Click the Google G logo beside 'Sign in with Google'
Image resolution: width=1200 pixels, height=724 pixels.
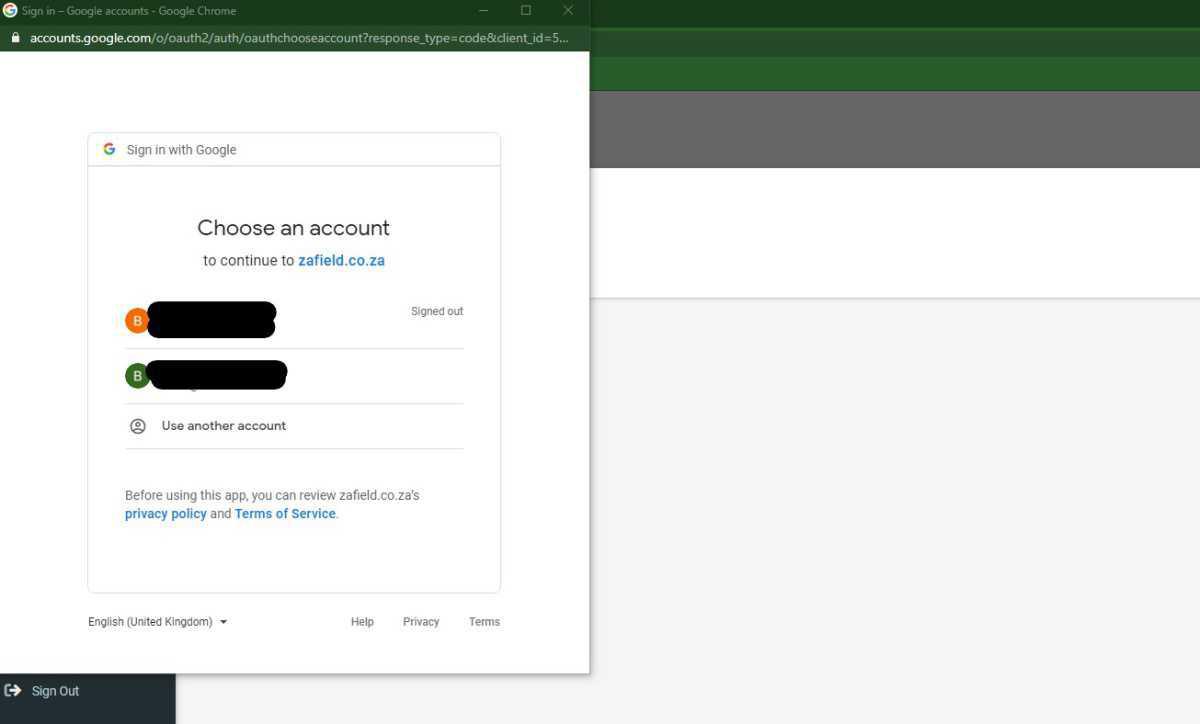coord(109,149)
